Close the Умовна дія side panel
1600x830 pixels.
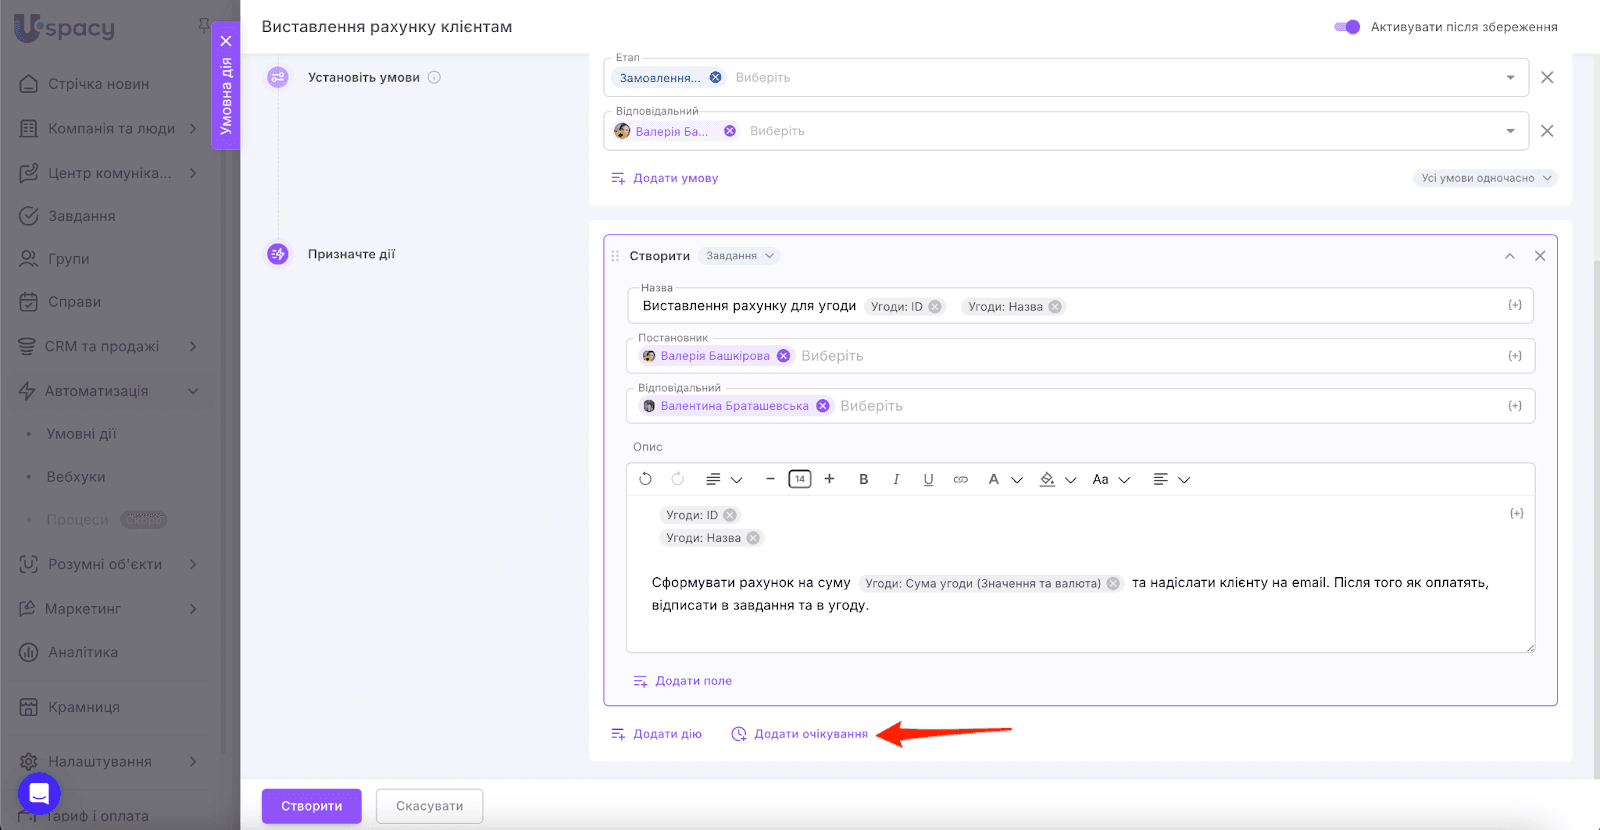226,41
